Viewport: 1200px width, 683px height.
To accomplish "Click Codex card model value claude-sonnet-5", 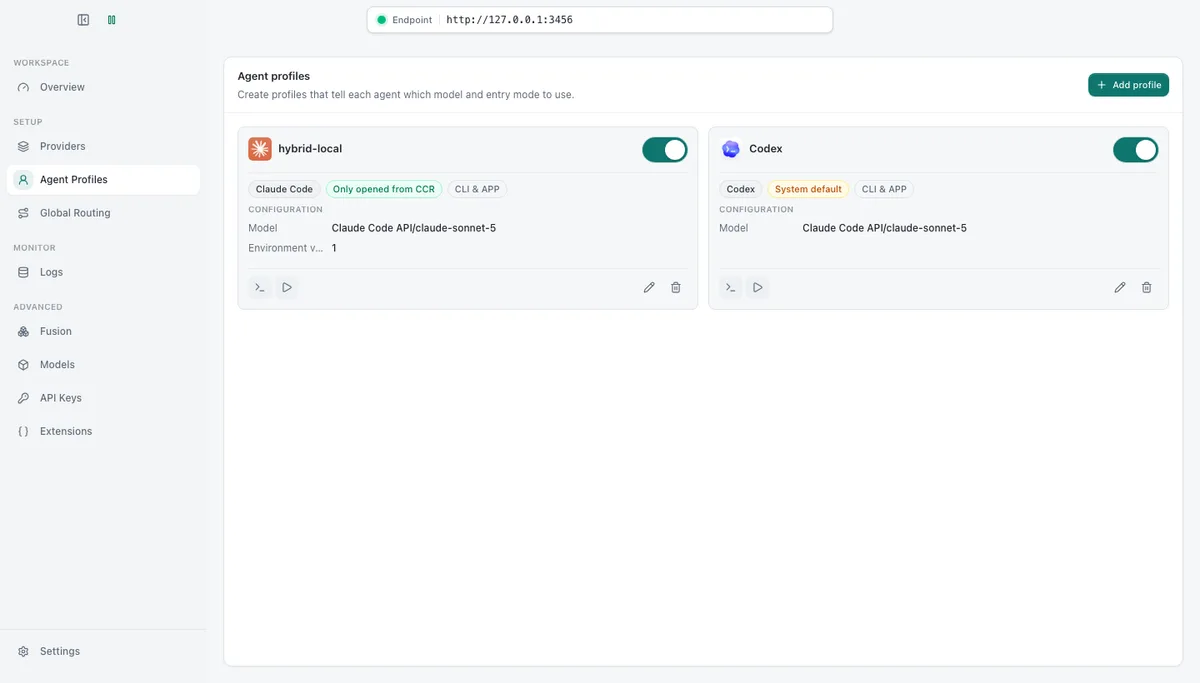I will pyautogui.click(x=885, y=228).
